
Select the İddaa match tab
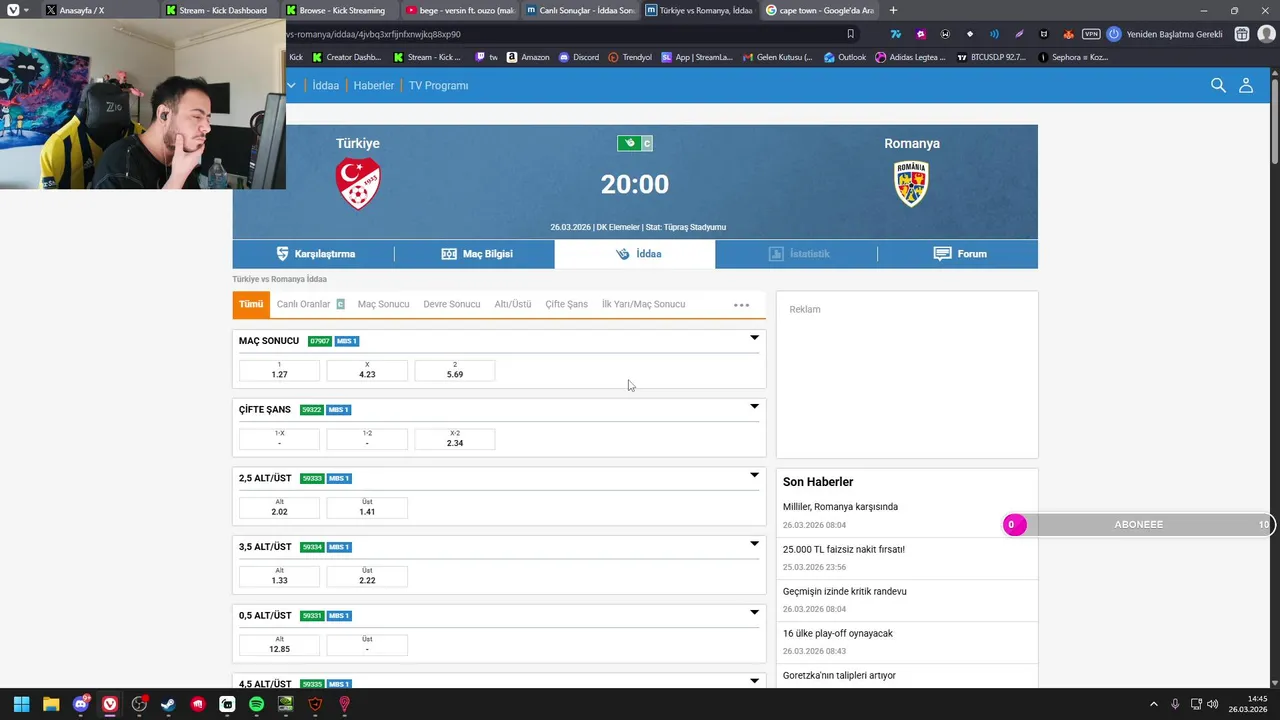pos(635,254)
